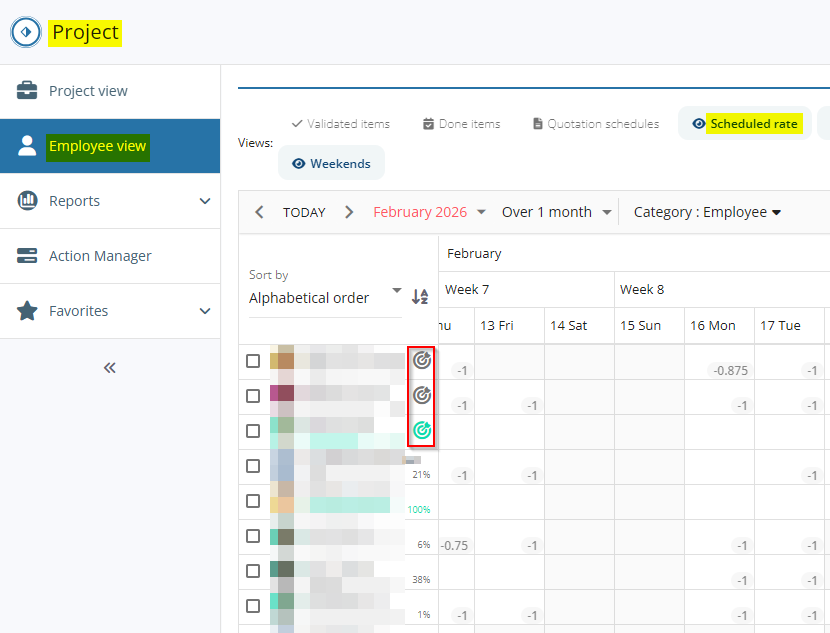Click the green target icon in third row
Image resolution: width=830 pixels, height=633 pixels.
coord(422,430)
